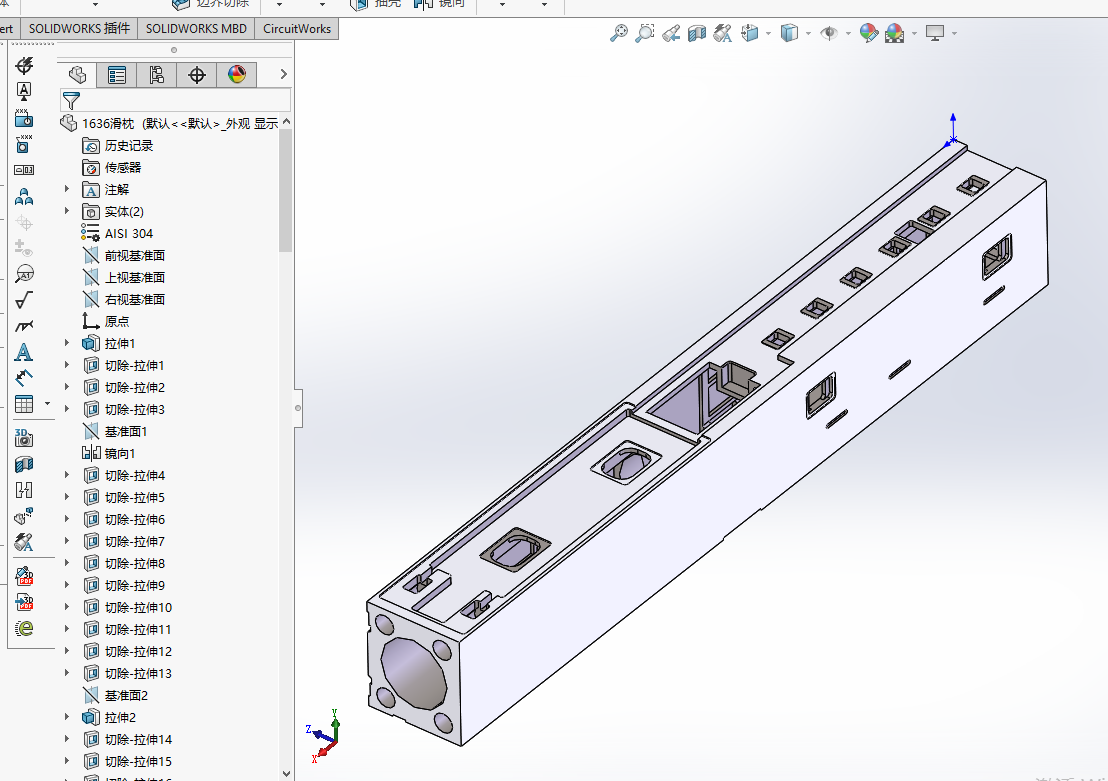Click the feature tree vertical scrollbar thumb
Viewport: 1108px width, 781px height.
click(285, 190)
